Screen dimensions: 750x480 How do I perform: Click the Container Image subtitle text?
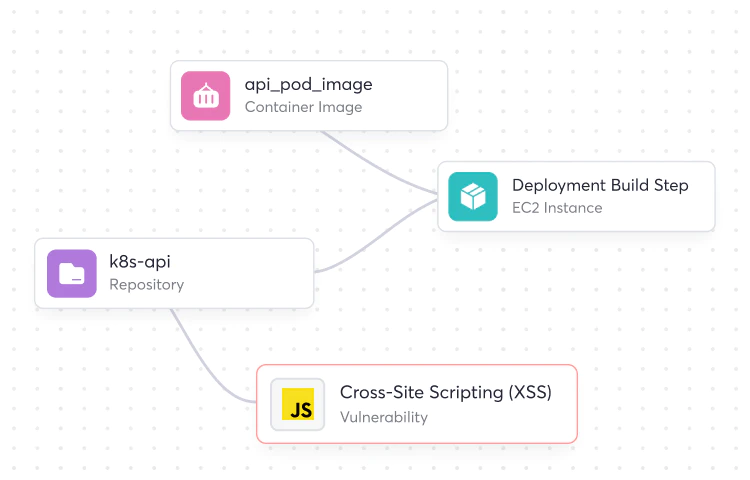click(303, 107)
